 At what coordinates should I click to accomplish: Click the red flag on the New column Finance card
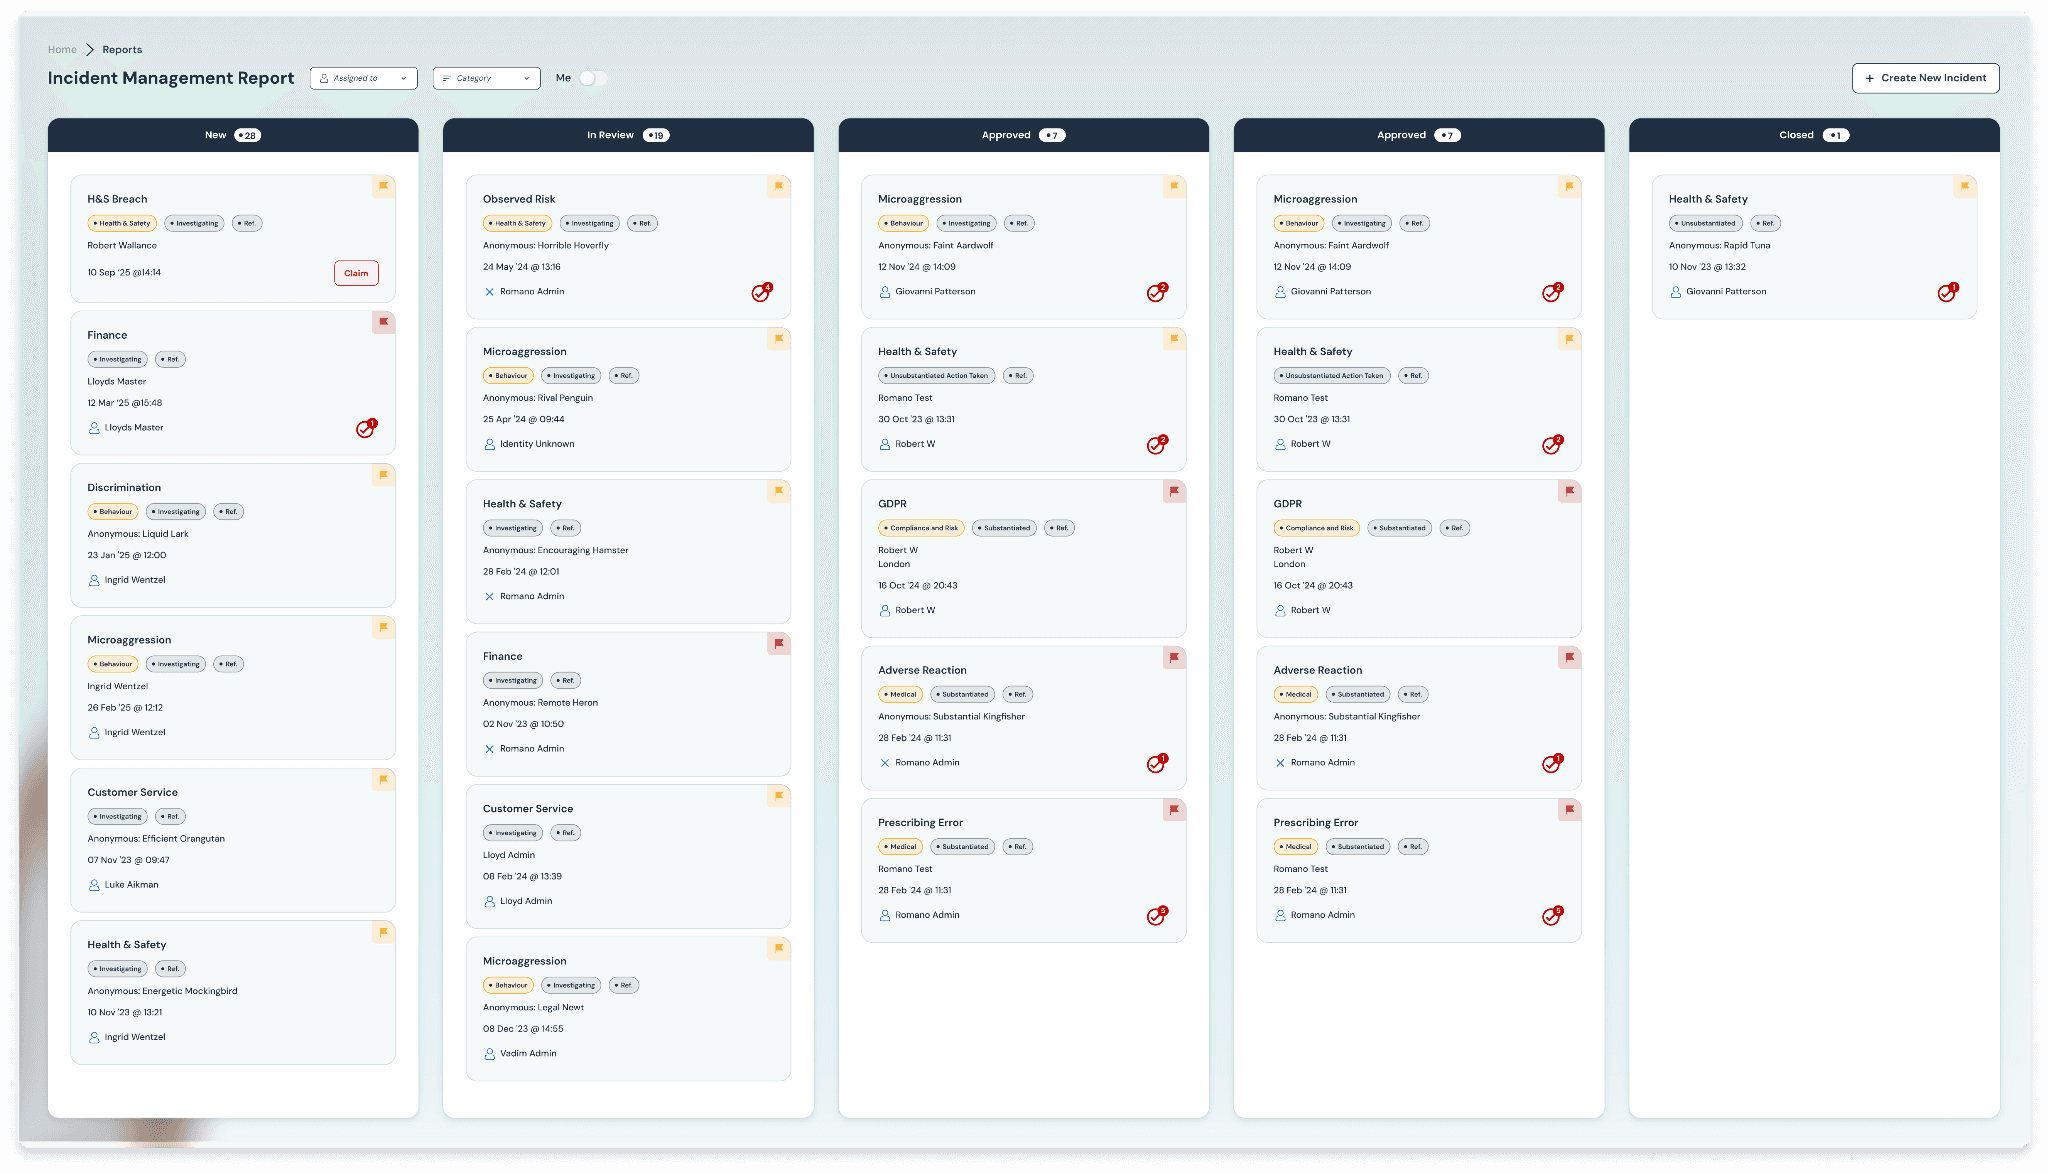click(x=383, y=322)
